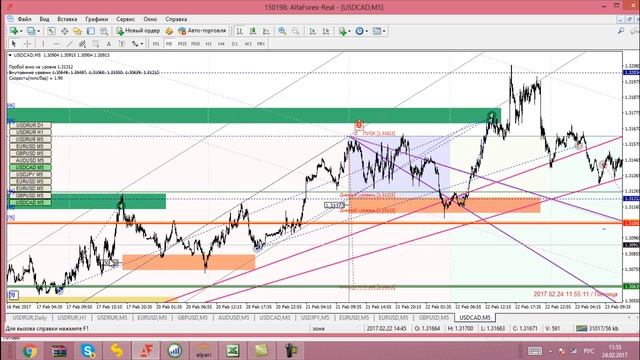Open the Файл menu
Screen dimensions: 640x360
click(x=24, y=19)
